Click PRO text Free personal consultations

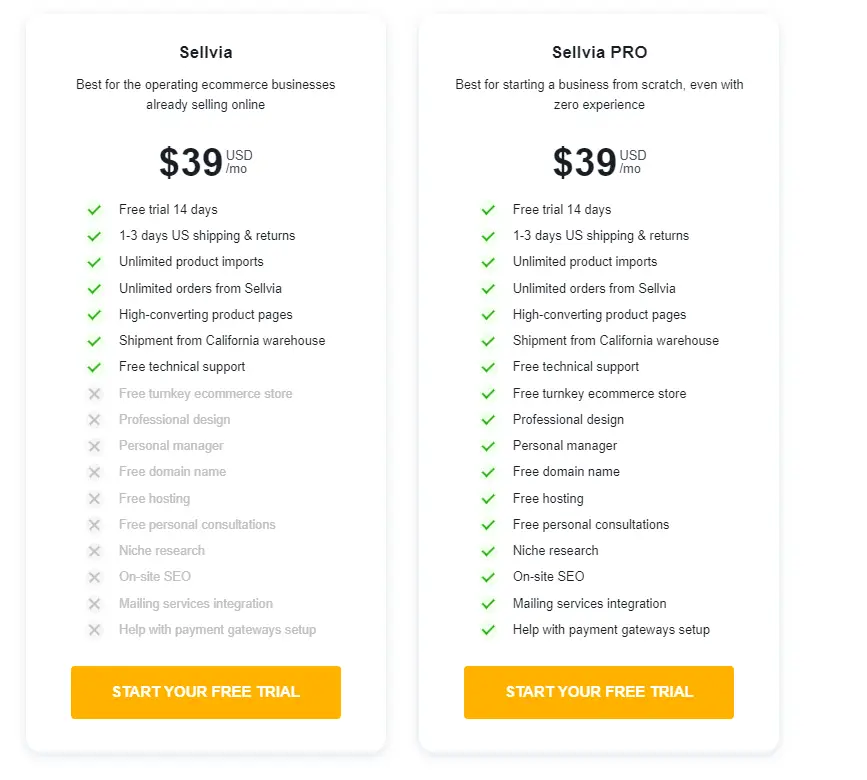tap(591, 525)
